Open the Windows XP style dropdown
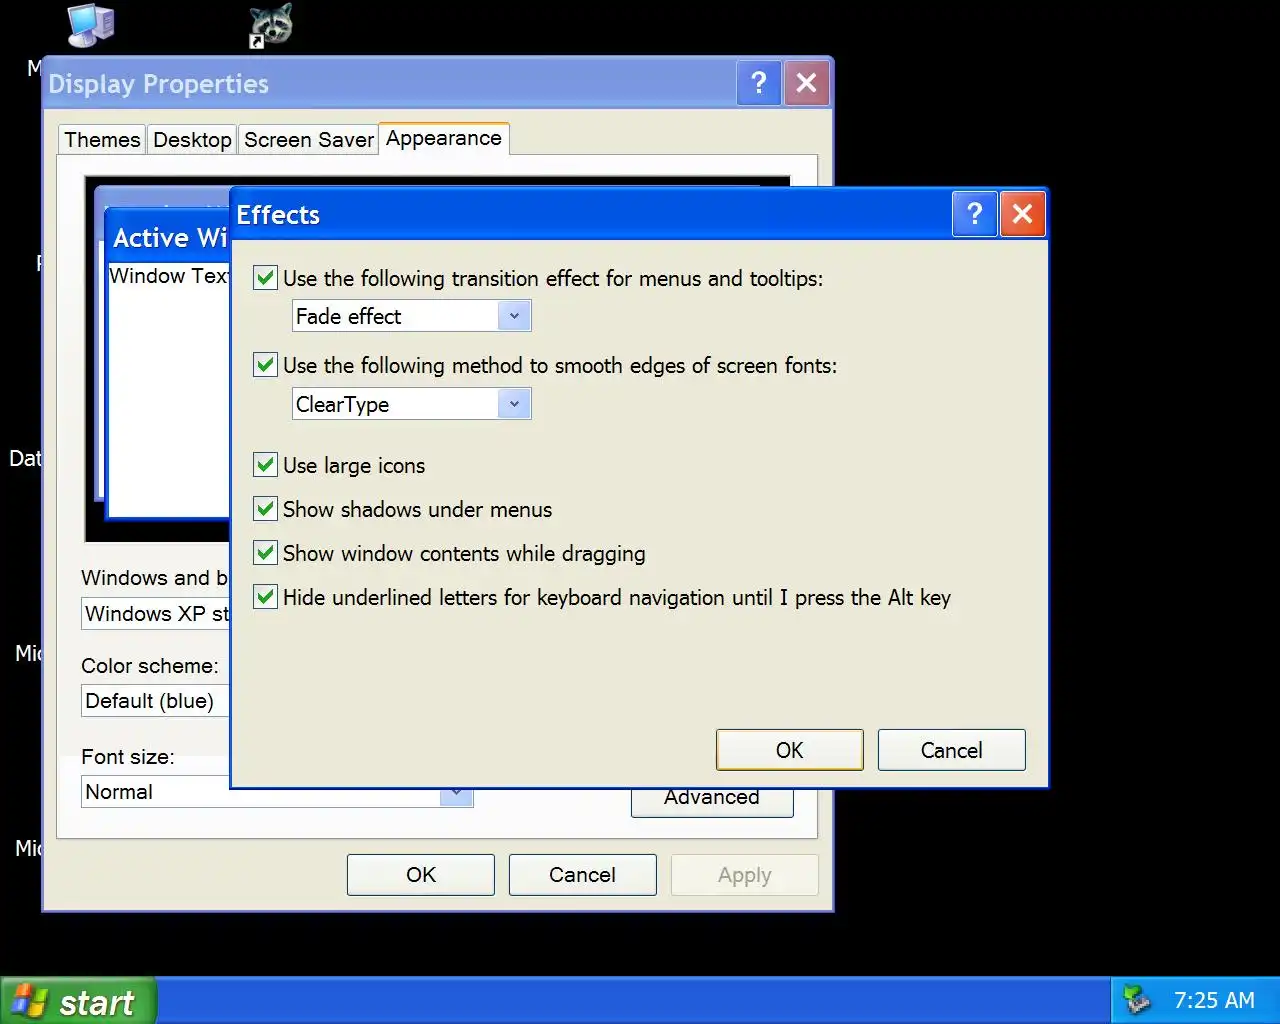The image size is (1280, 1024). 156,614
